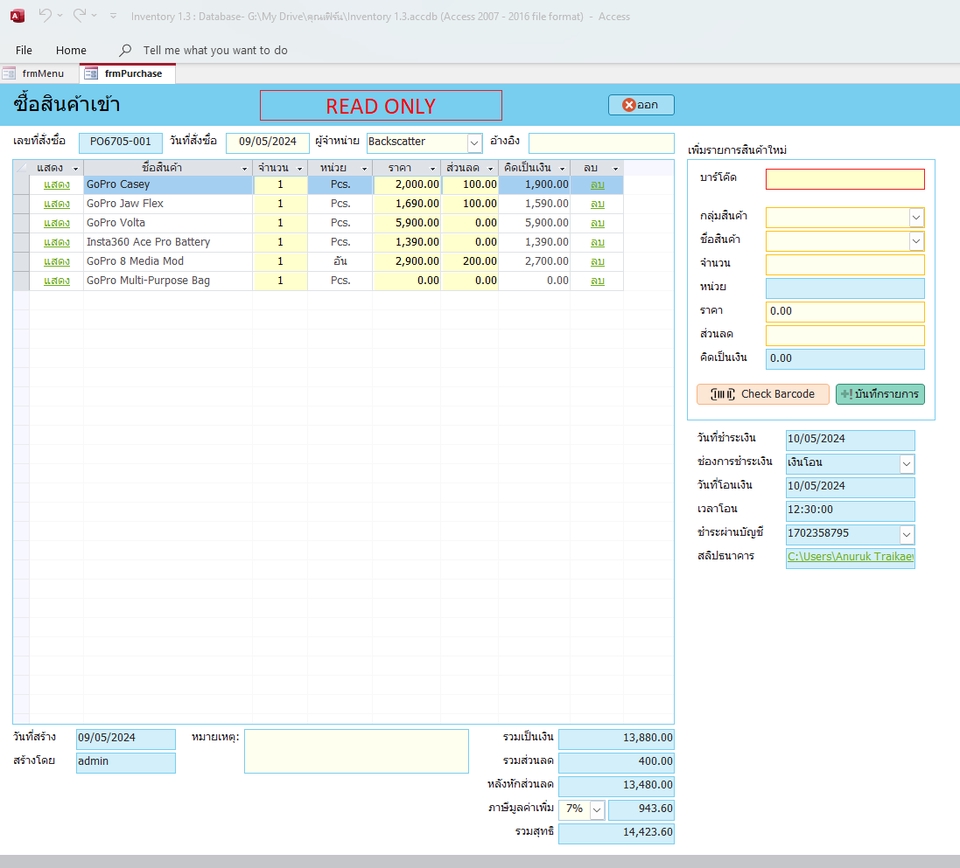Open the File menu
960x868 pixels.
[23, 50]
